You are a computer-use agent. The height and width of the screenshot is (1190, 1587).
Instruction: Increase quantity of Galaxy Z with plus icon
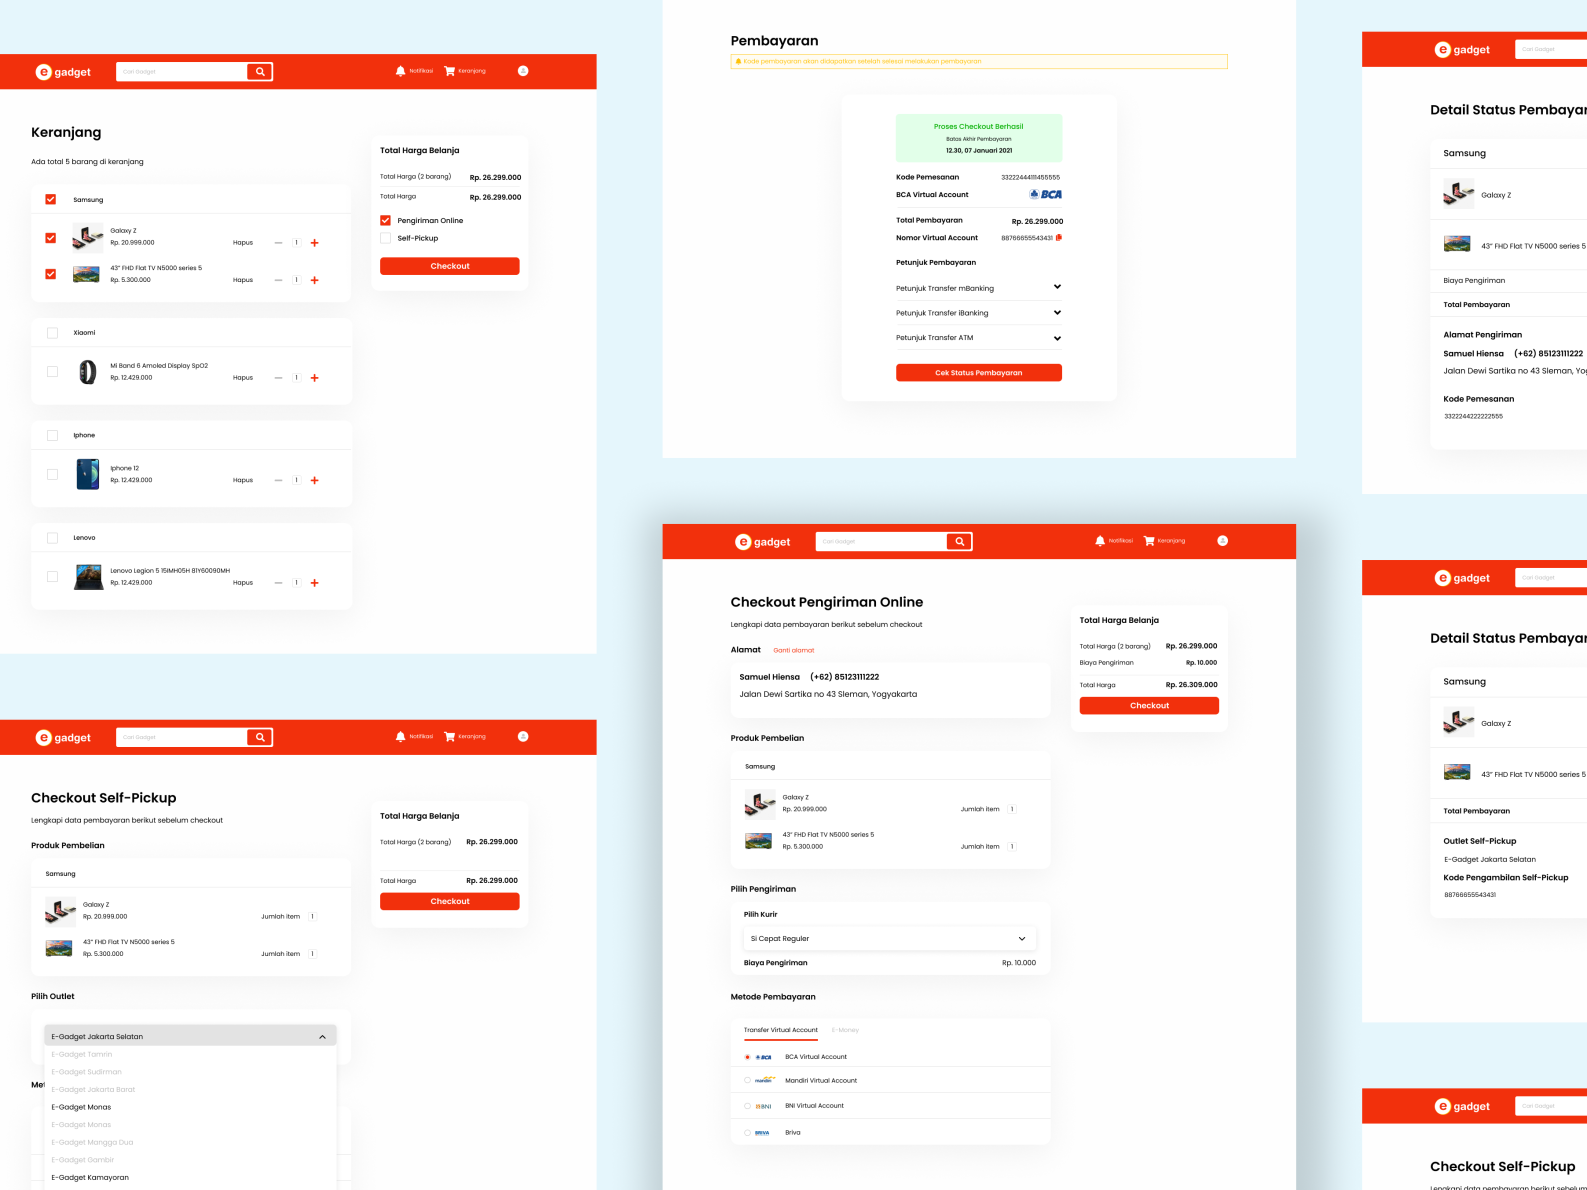click(x=315, y=243)
